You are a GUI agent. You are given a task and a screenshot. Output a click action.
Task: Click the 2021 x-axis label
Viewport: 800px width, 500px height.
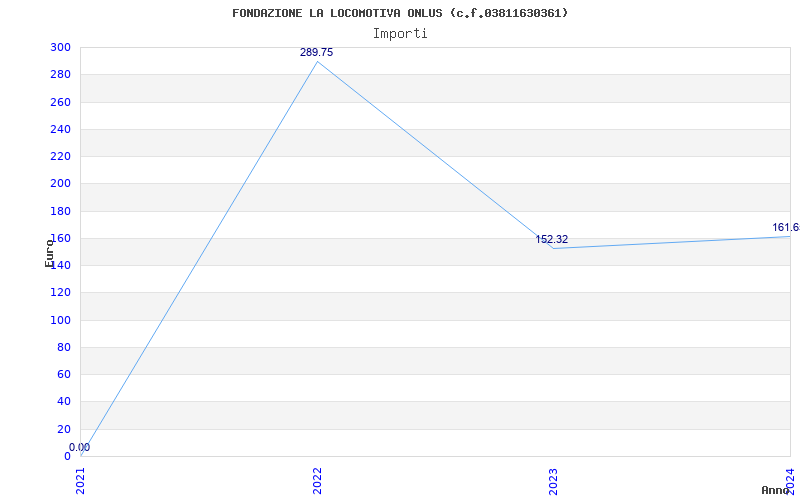click(81, 481)
